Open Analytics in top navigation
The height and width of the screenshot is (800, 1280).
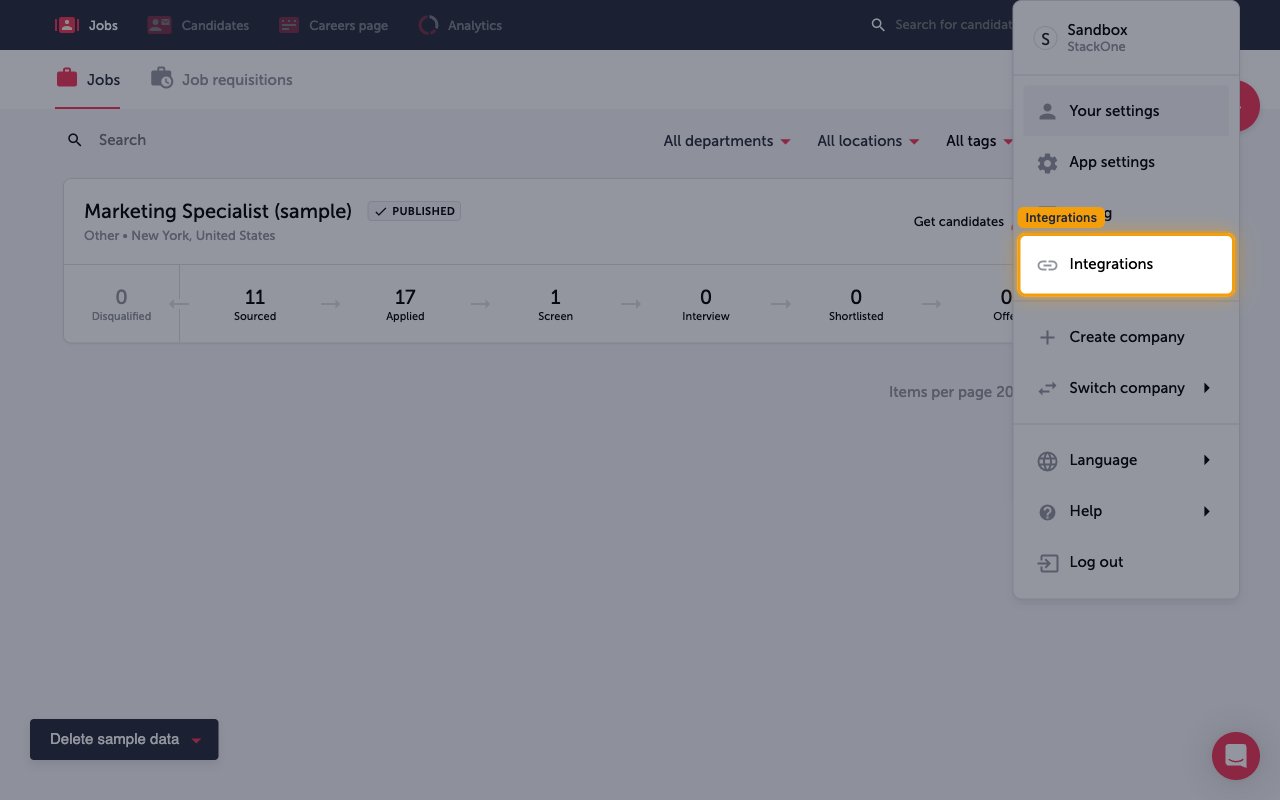click(x=460, y=25)
